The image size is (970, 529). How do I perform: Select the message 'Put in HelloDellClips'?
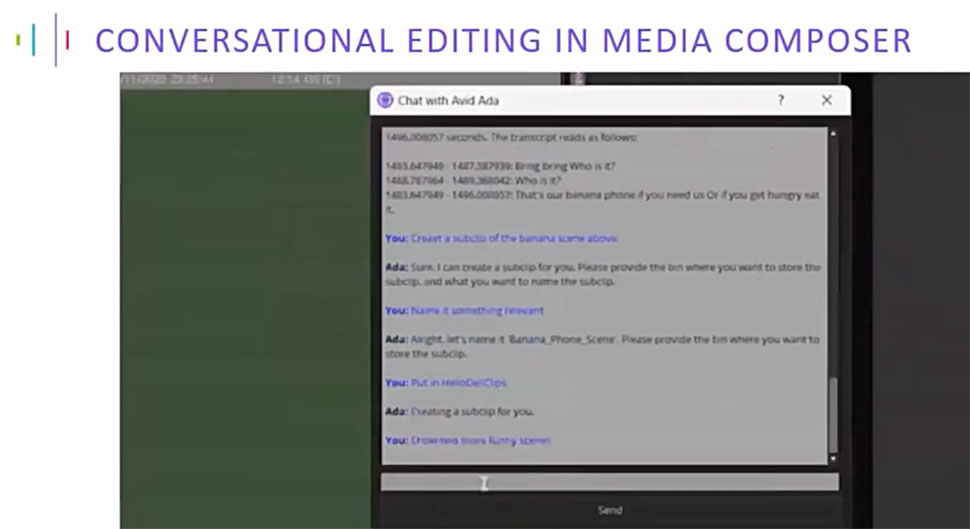click(446, 383)
